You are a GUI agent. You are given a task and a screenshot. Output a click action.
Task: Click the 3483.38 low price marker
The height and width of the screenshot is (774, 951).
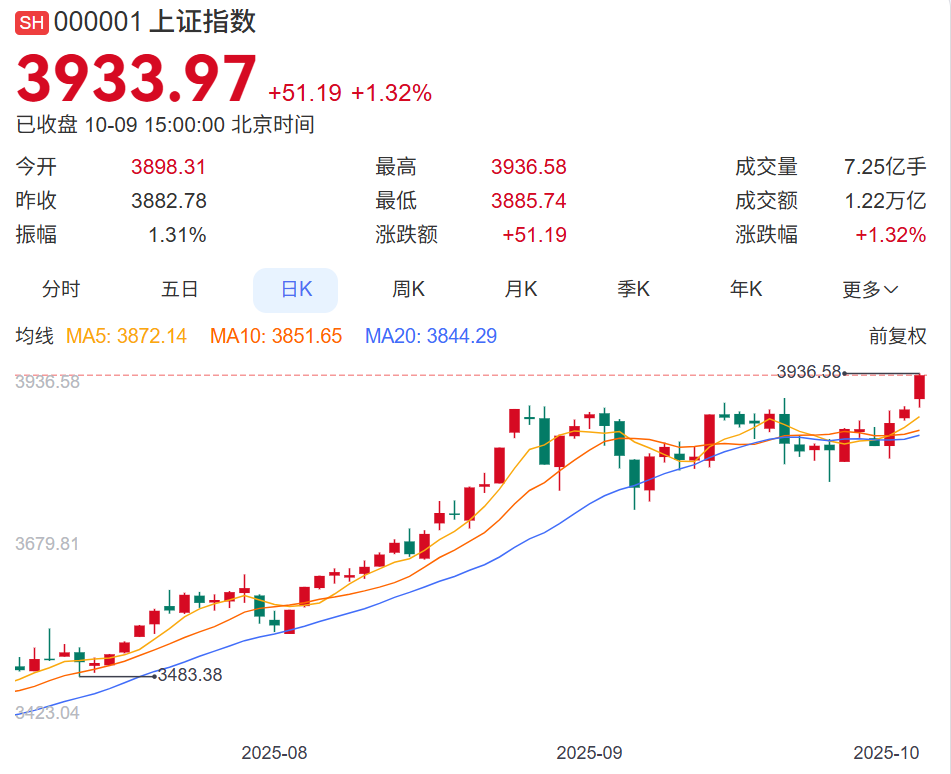coord(190,675)
